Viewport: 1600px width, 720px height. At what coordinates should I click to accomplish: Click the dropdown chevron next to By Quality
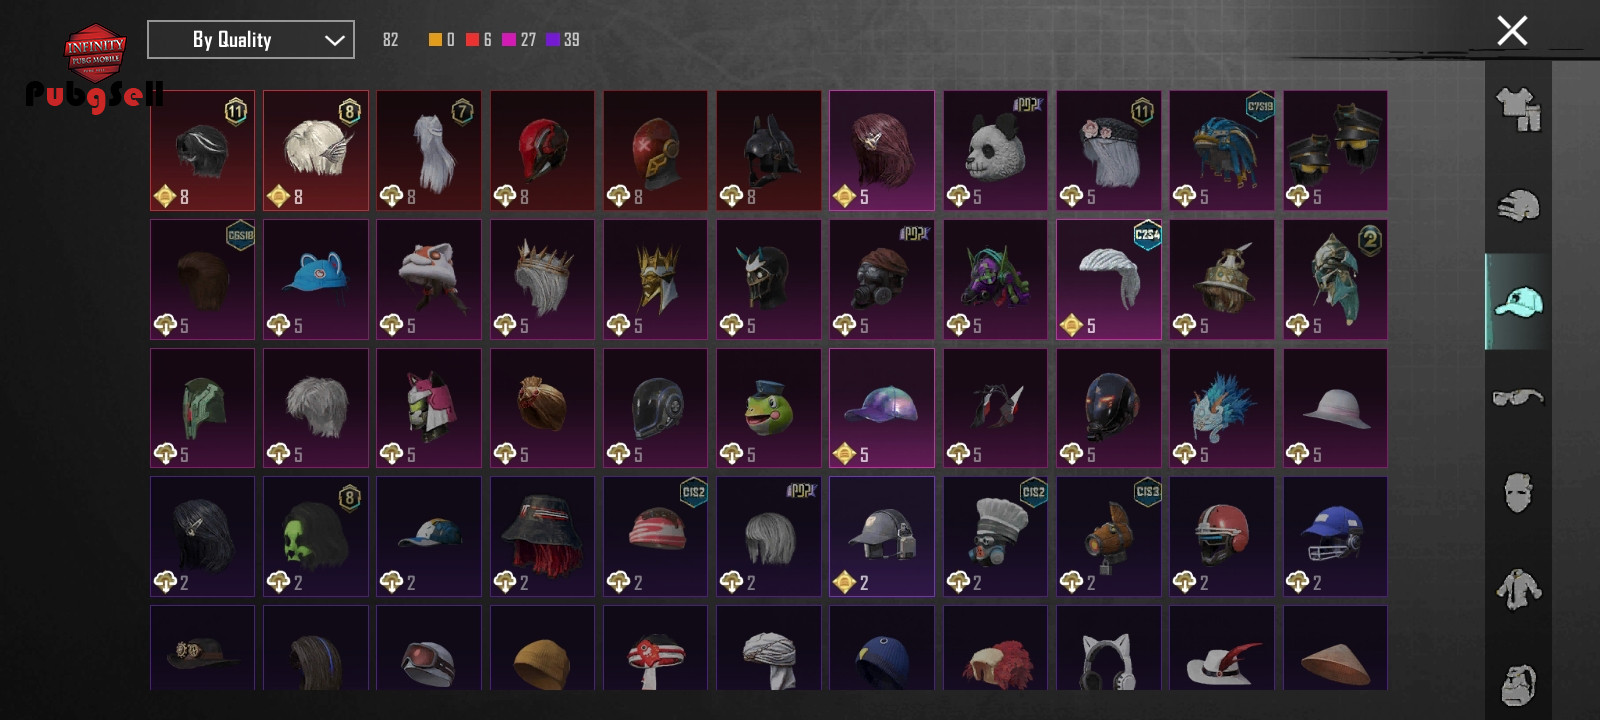tap(334, 40)
